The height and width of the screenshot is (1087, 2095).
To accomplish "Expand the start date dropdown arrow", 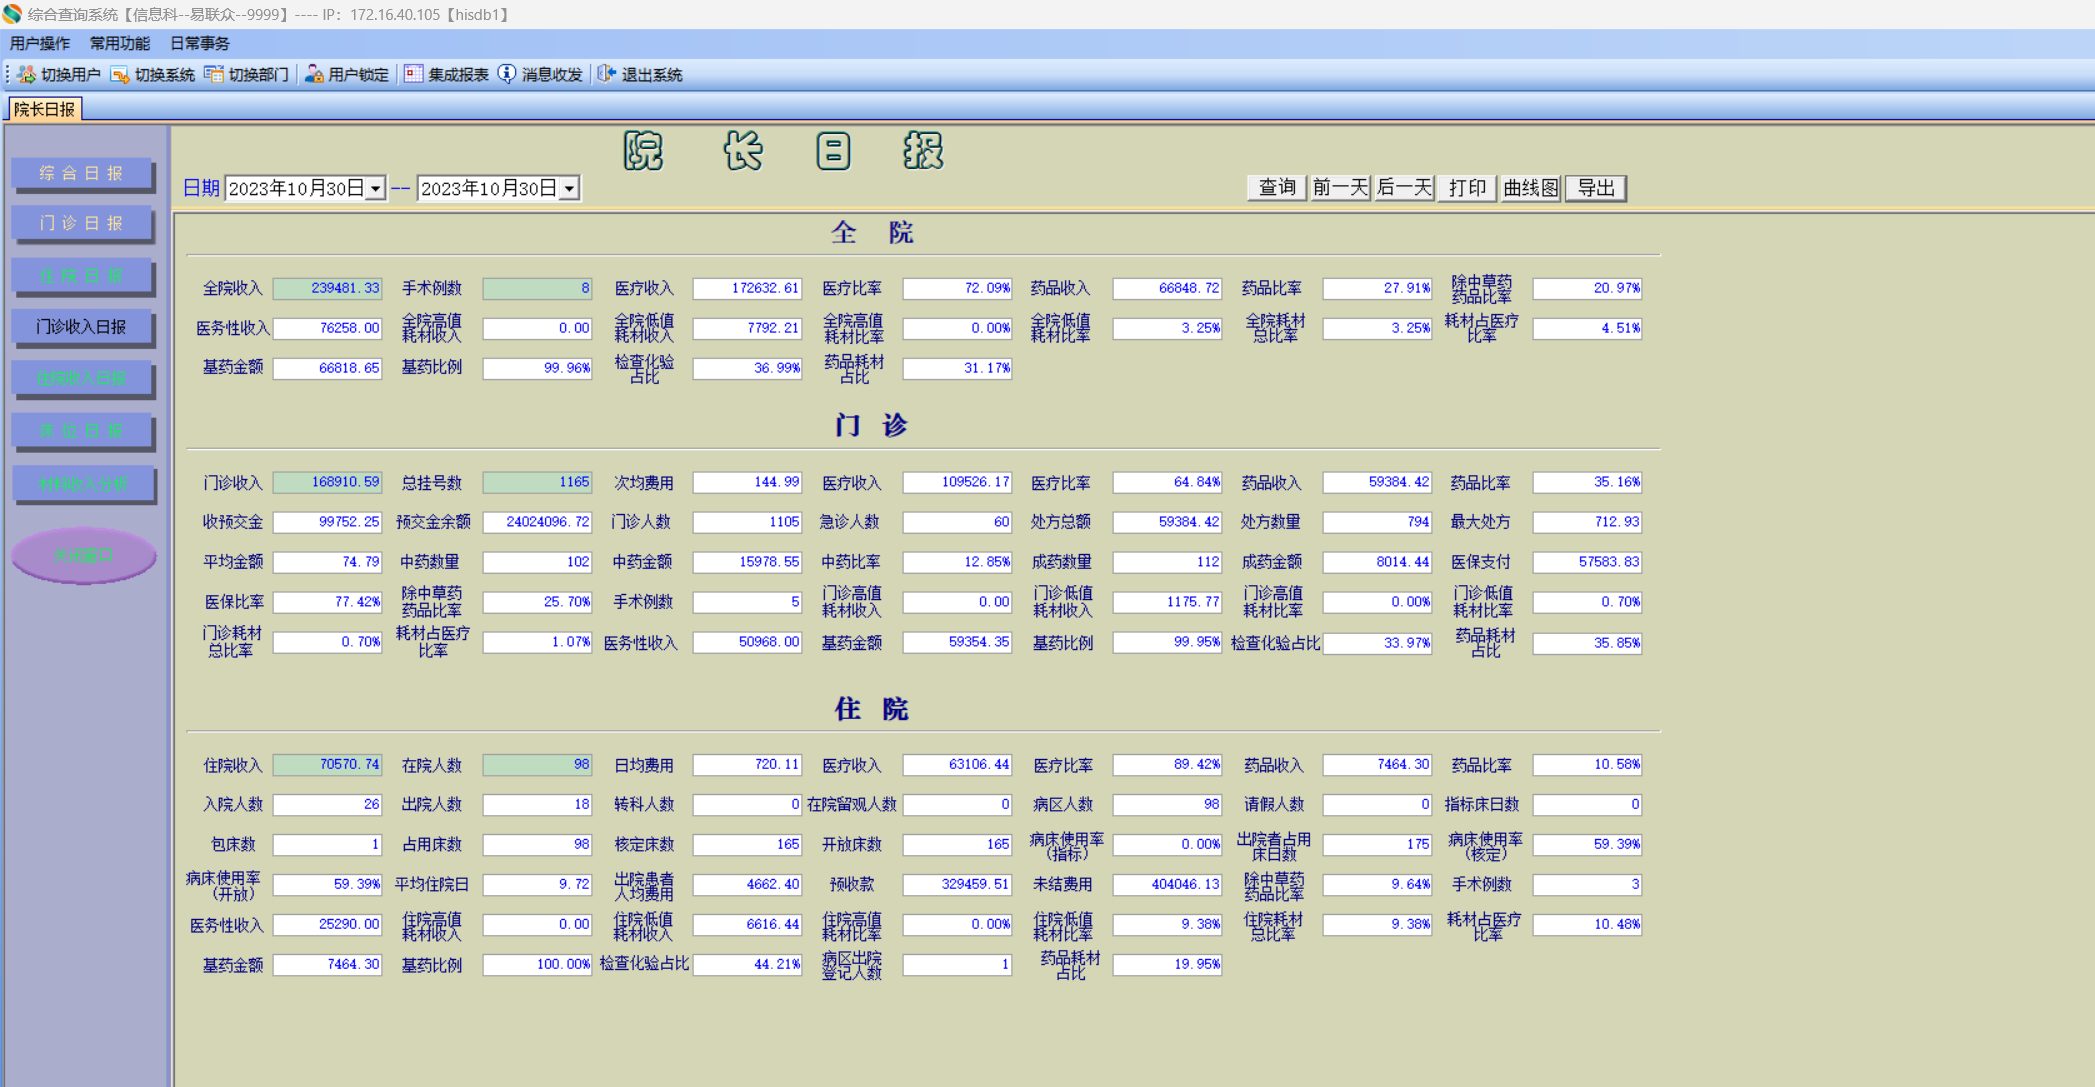I will click(x=375, y=189).
